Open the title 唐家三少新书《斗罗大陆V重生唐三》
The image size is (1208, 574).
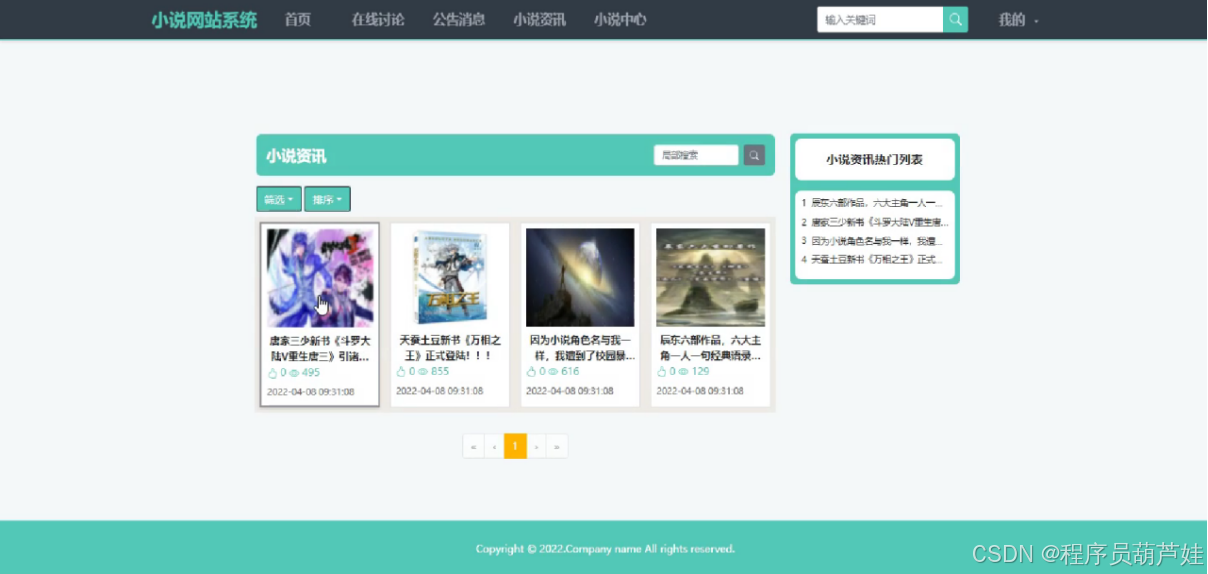point(320,348)
